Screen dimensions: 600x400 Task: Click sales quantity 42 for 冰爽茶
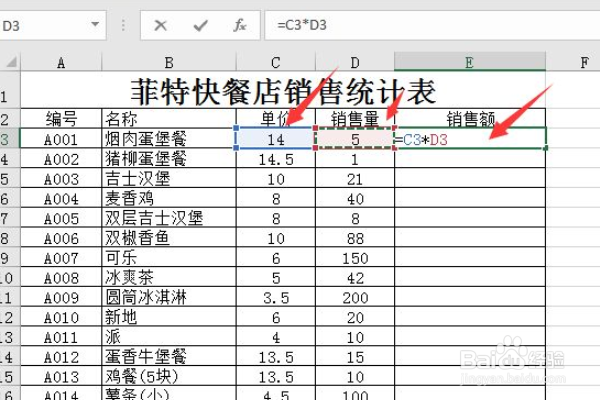click(x=355, y=278)
